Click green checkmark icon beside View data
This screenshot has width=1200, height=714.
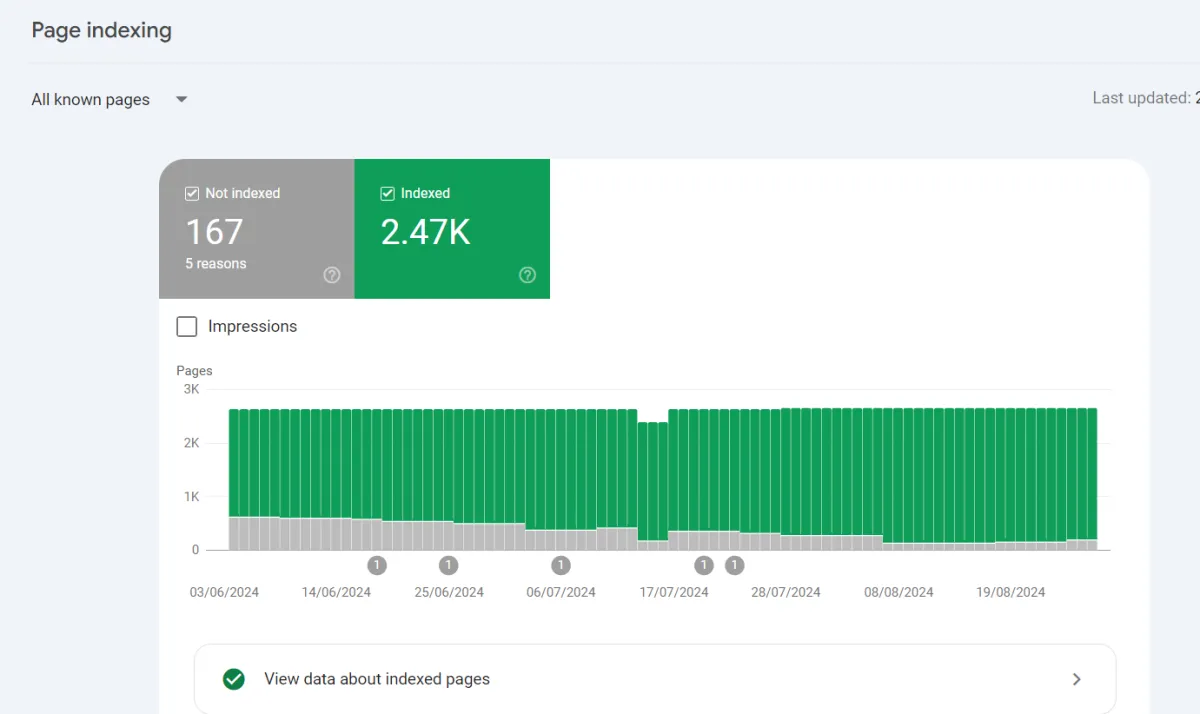tap(234, 679)
